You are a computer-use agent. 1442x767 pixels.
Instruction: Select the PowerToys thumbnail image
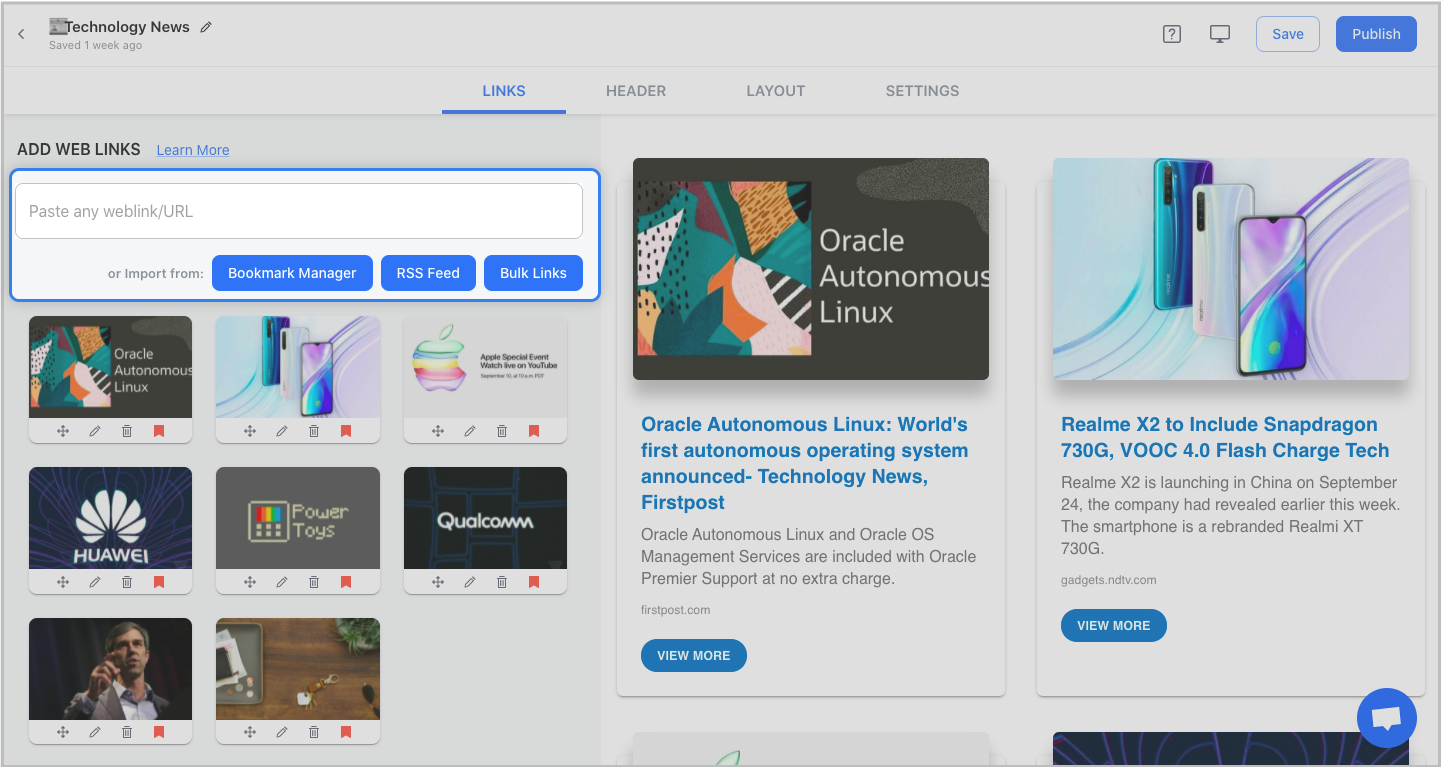click(298, 518)
